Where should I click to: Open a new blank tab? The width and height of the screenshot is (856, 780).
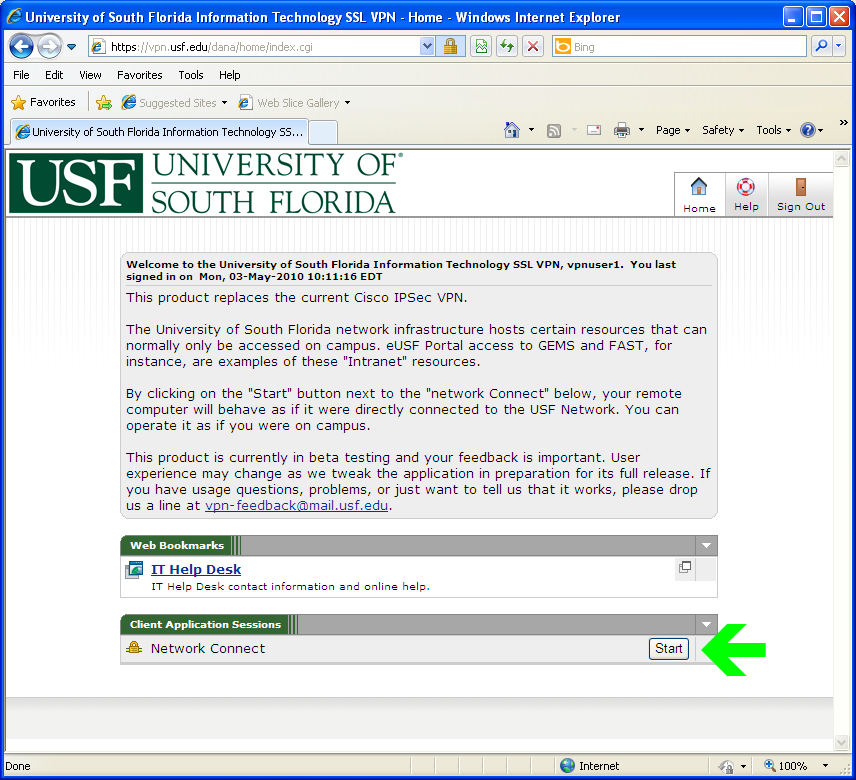point(323,133)
